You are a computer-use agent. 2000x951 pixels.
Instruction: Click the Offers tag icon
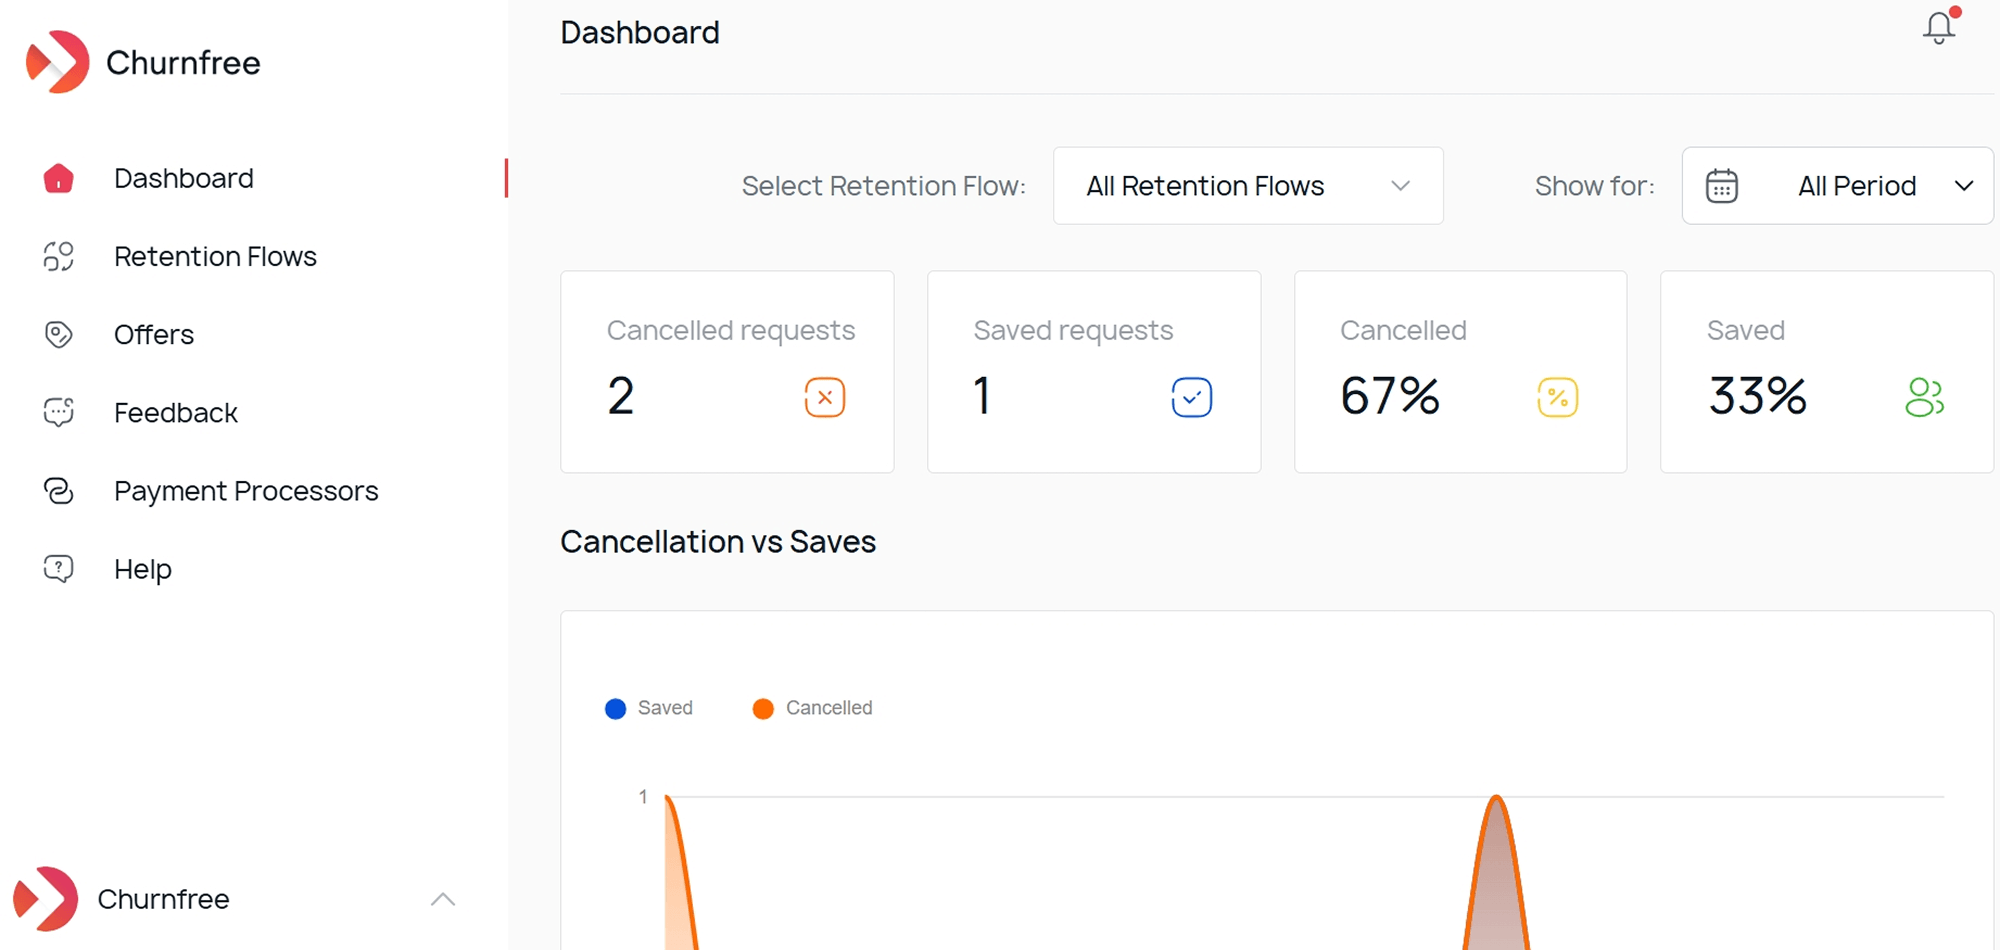coord(59,334)
